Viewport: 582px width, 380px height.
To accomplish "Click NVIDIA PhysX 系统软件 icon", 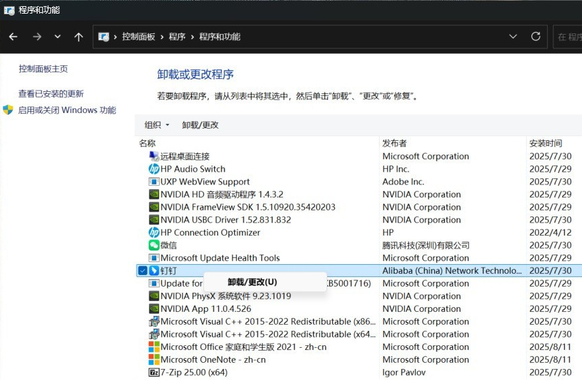I will (x=154, y=296).
